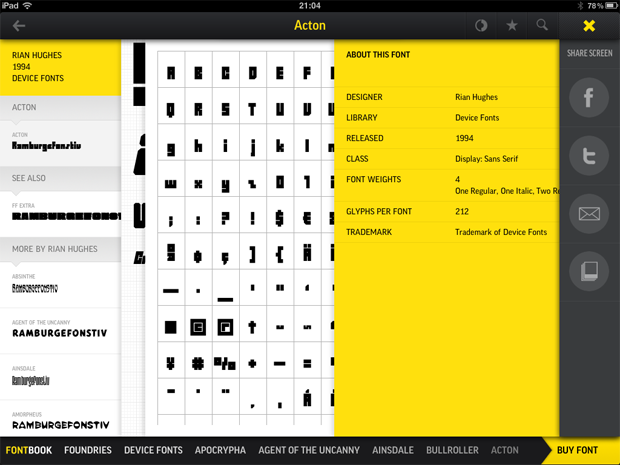This screenshot has height=465, width=620.
Task: Tap the released value 1994
Action: tap(464, 138)
